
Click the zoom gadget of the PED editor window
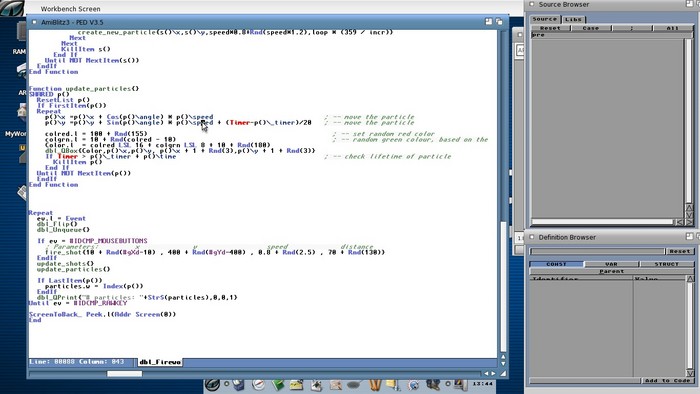click(488, 21)
